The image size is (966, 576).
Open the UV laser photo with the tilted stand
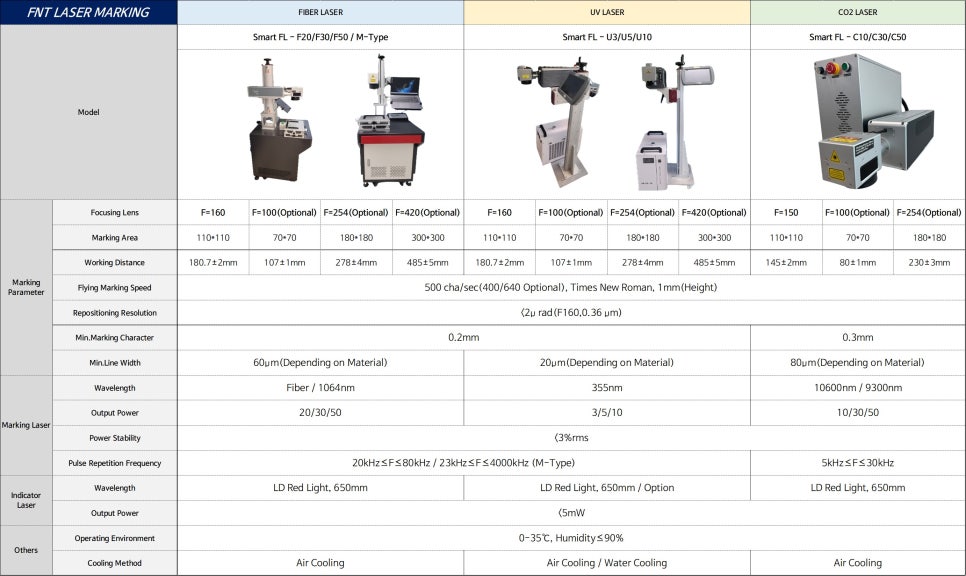[x=558, y=122]
